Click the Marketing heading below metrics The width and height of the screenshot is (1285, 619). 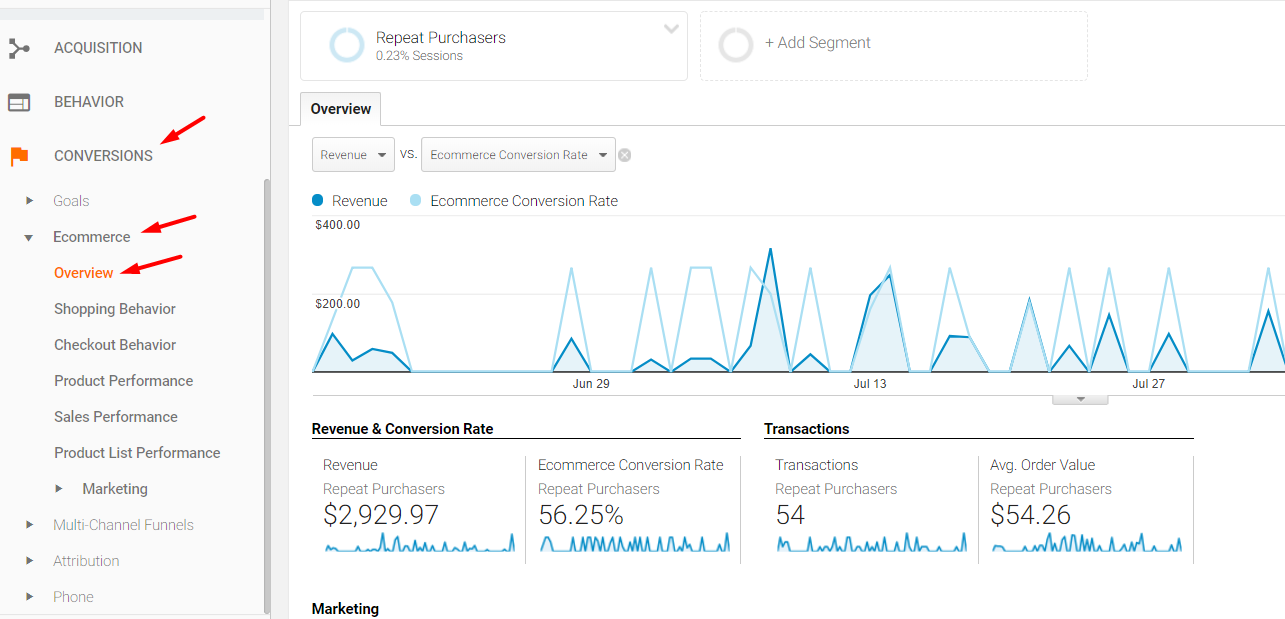tap(346, 609)
